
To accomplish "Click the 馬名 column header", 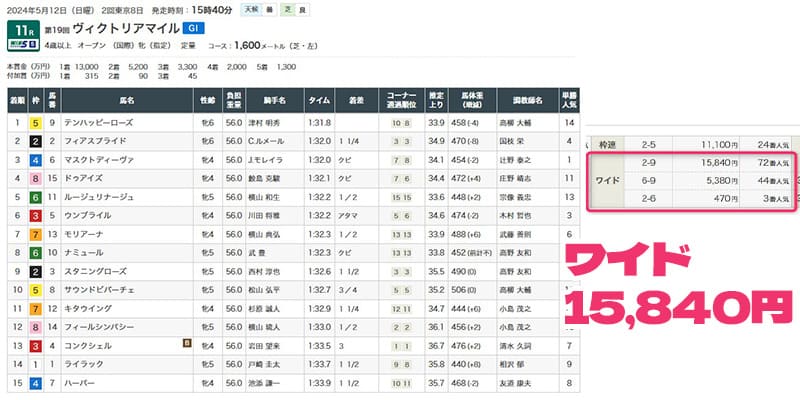I will pyautogui.click(x=127, y=101).
